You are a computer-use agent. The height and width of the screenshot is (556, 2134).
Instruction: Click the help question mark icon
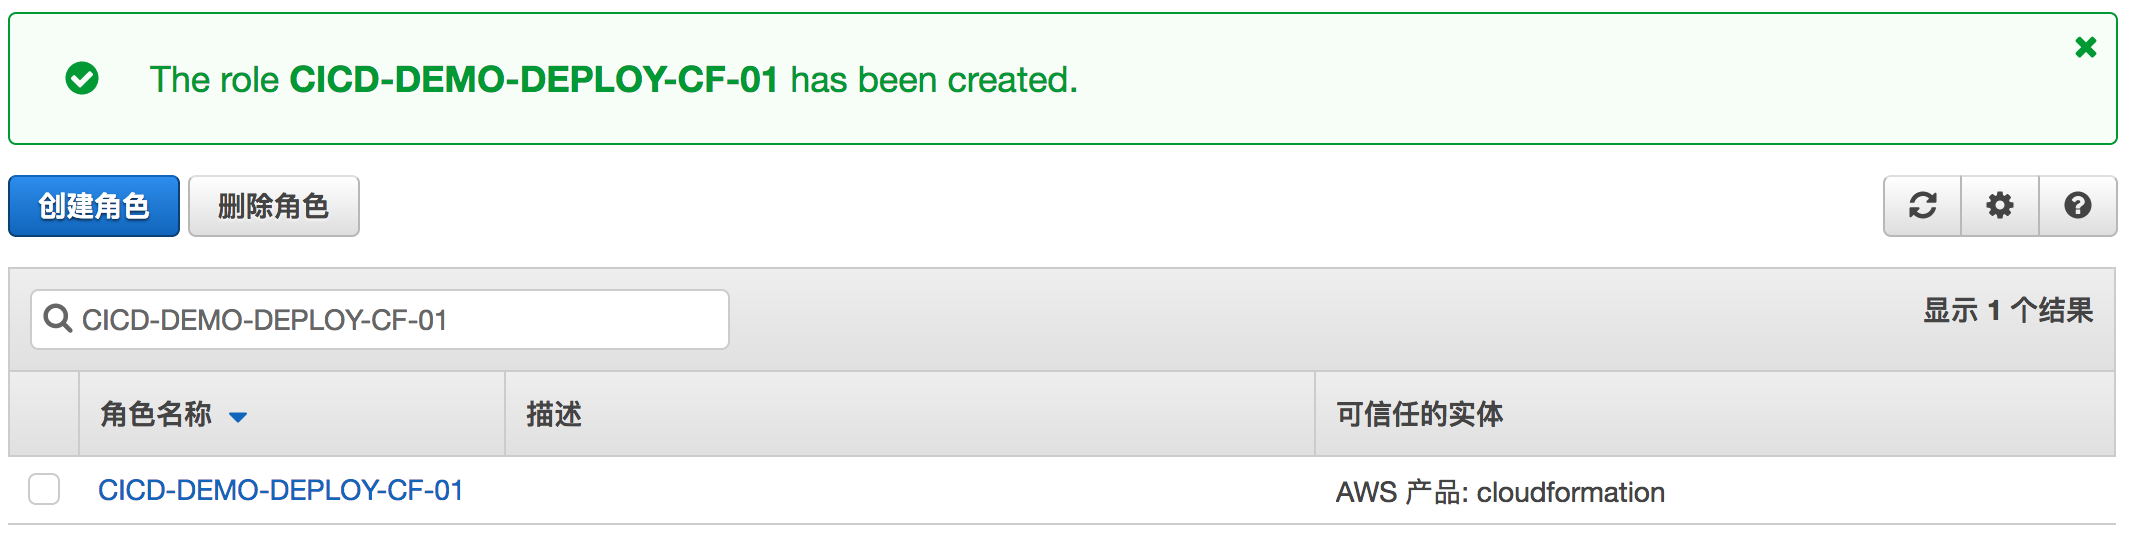pyautogui.click(x=2078, y=206)
